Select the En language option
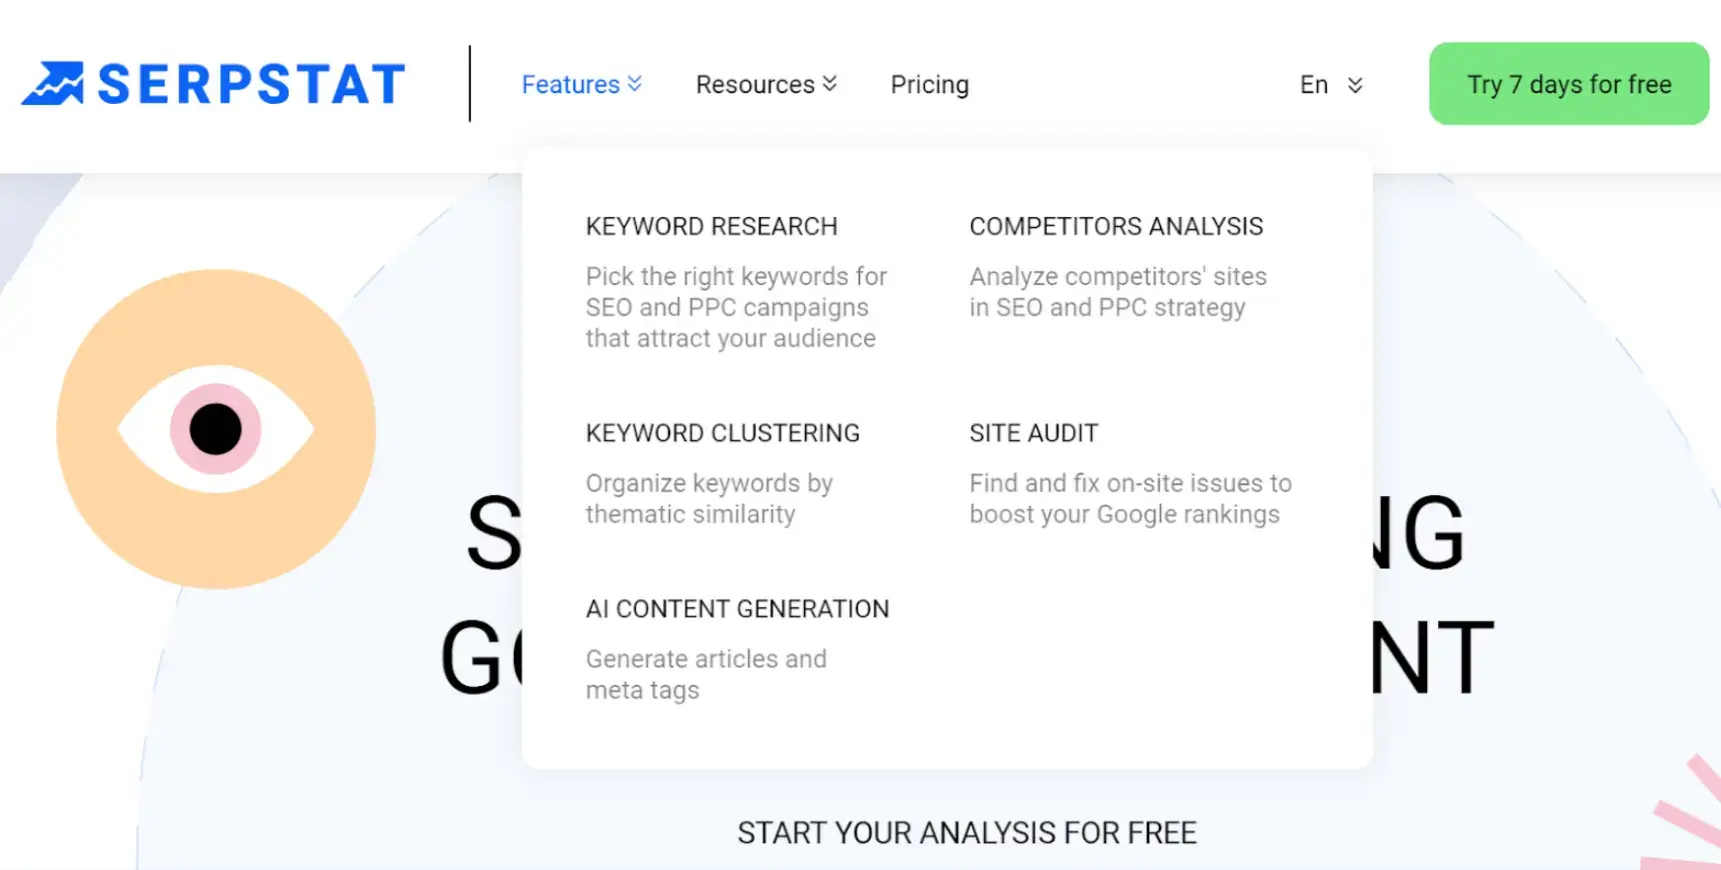The height and width of the screenshot is (870, 1721). tap(1313, 85)
